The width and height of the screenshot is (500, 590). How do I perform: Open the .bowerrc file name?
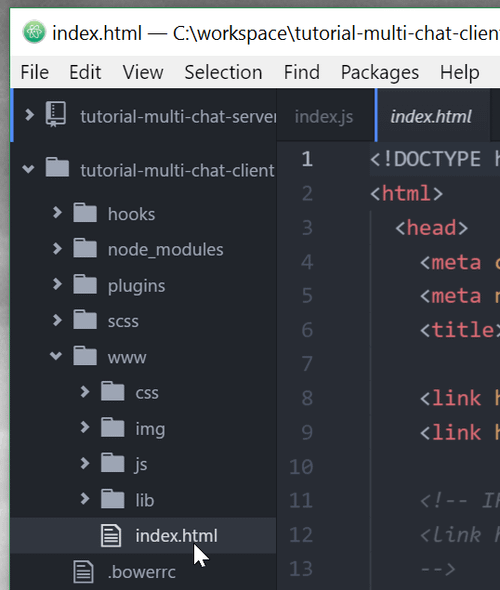[x=141, y=572]
